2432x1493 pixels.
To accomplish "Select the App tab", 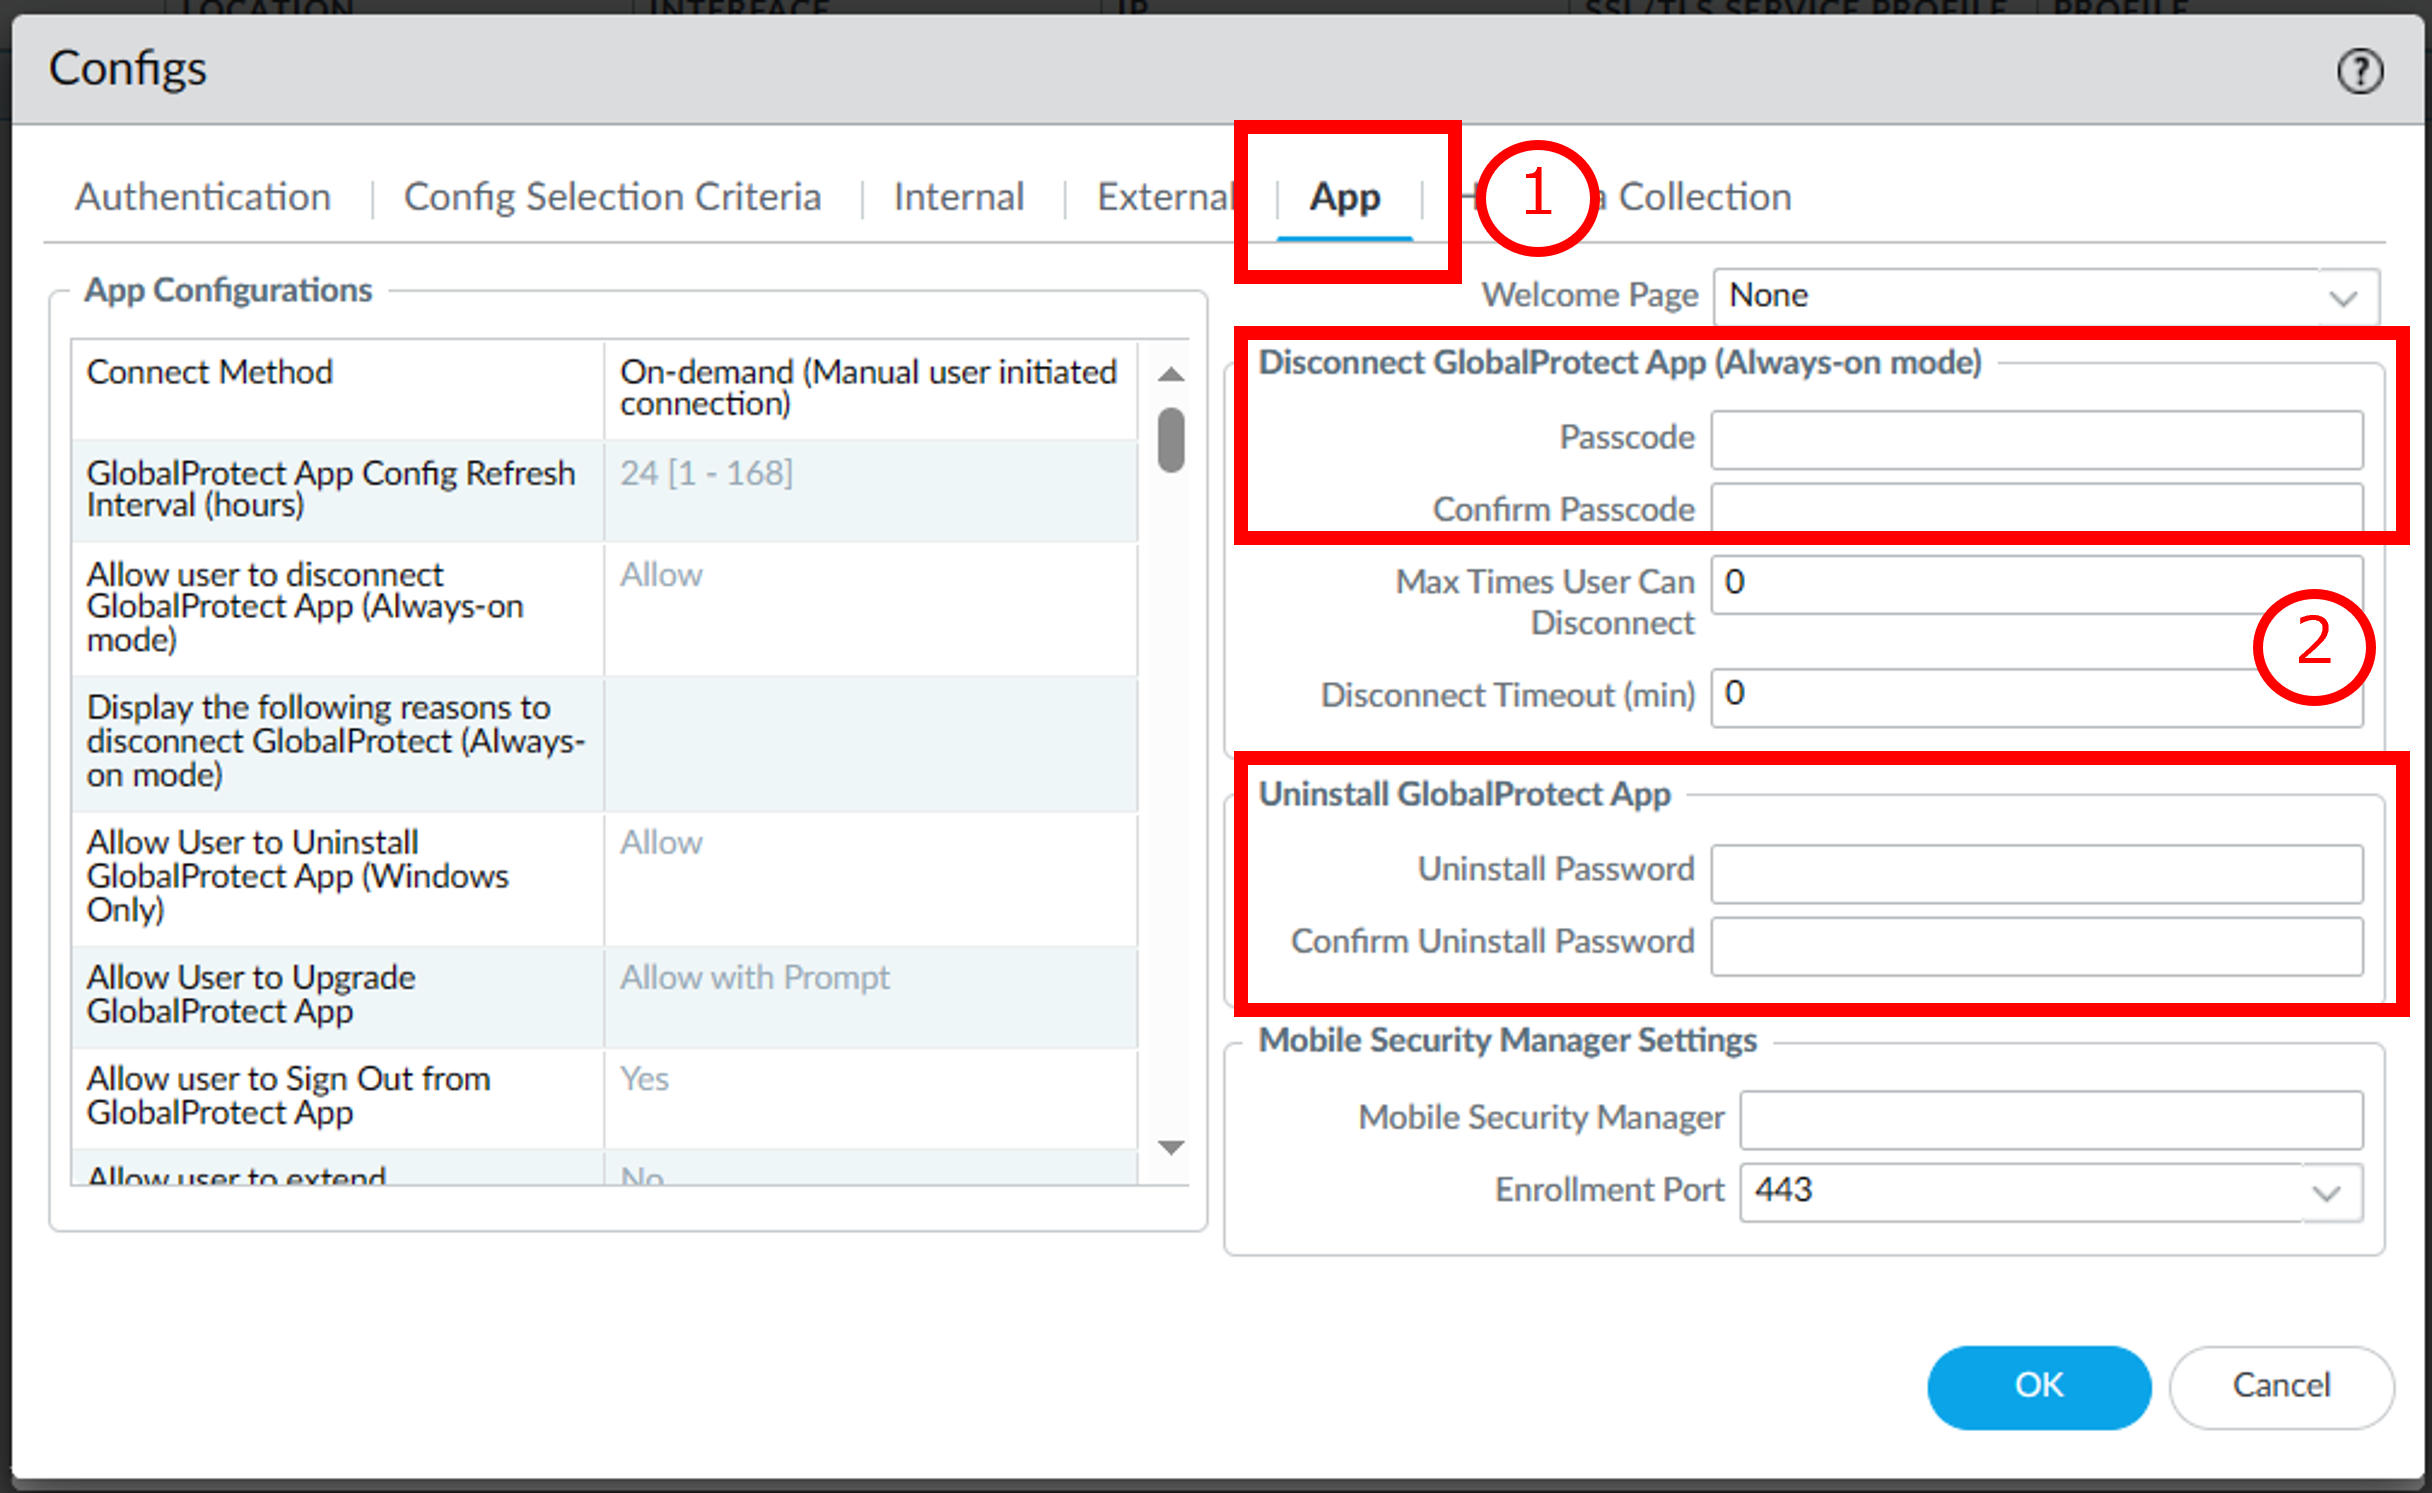I will [1344, 197].
